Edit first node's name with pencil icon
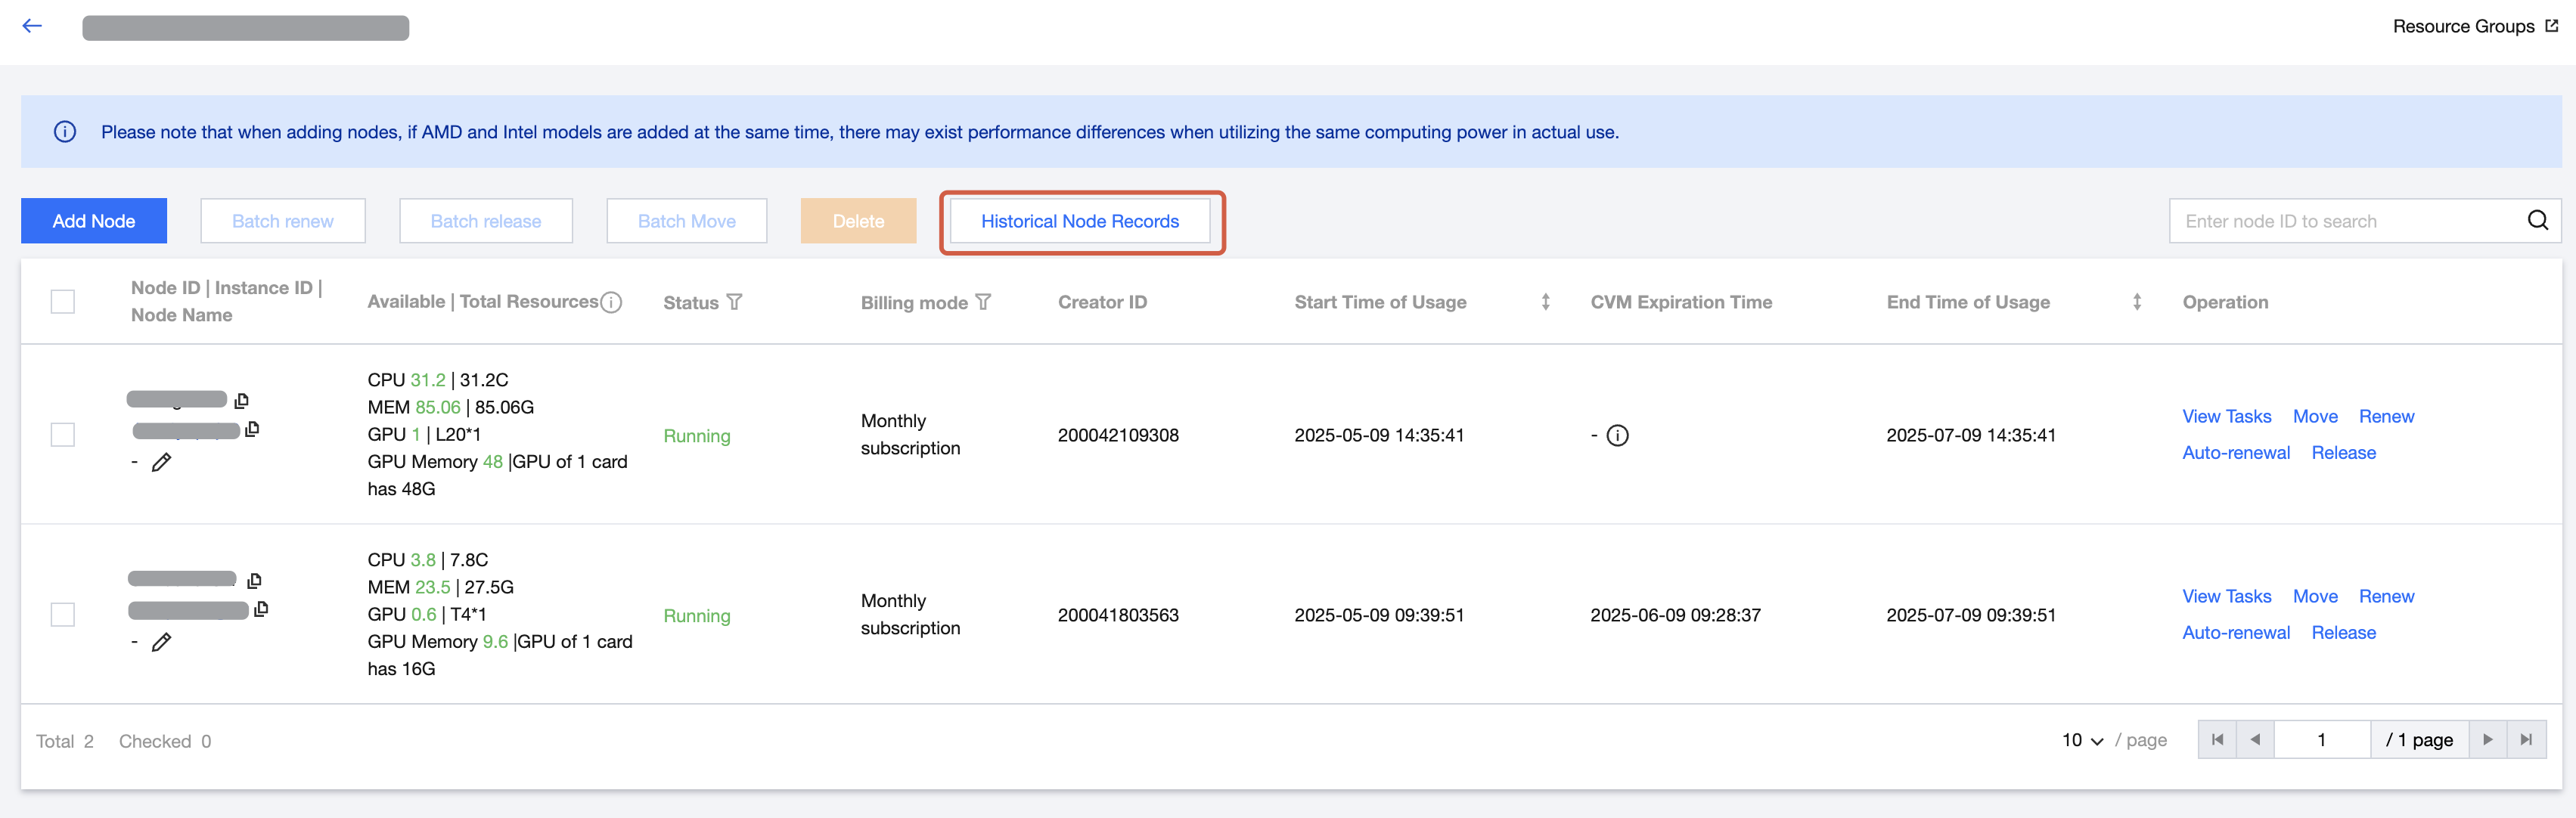 161,462
